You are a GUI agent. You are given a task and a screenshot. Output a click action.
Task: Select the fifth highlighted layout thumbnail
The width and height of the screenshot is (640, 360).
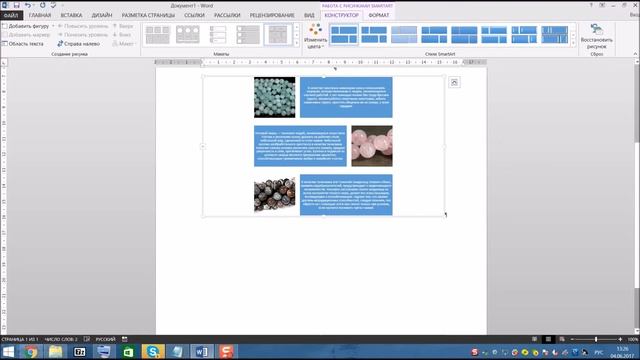pos(278,34)
